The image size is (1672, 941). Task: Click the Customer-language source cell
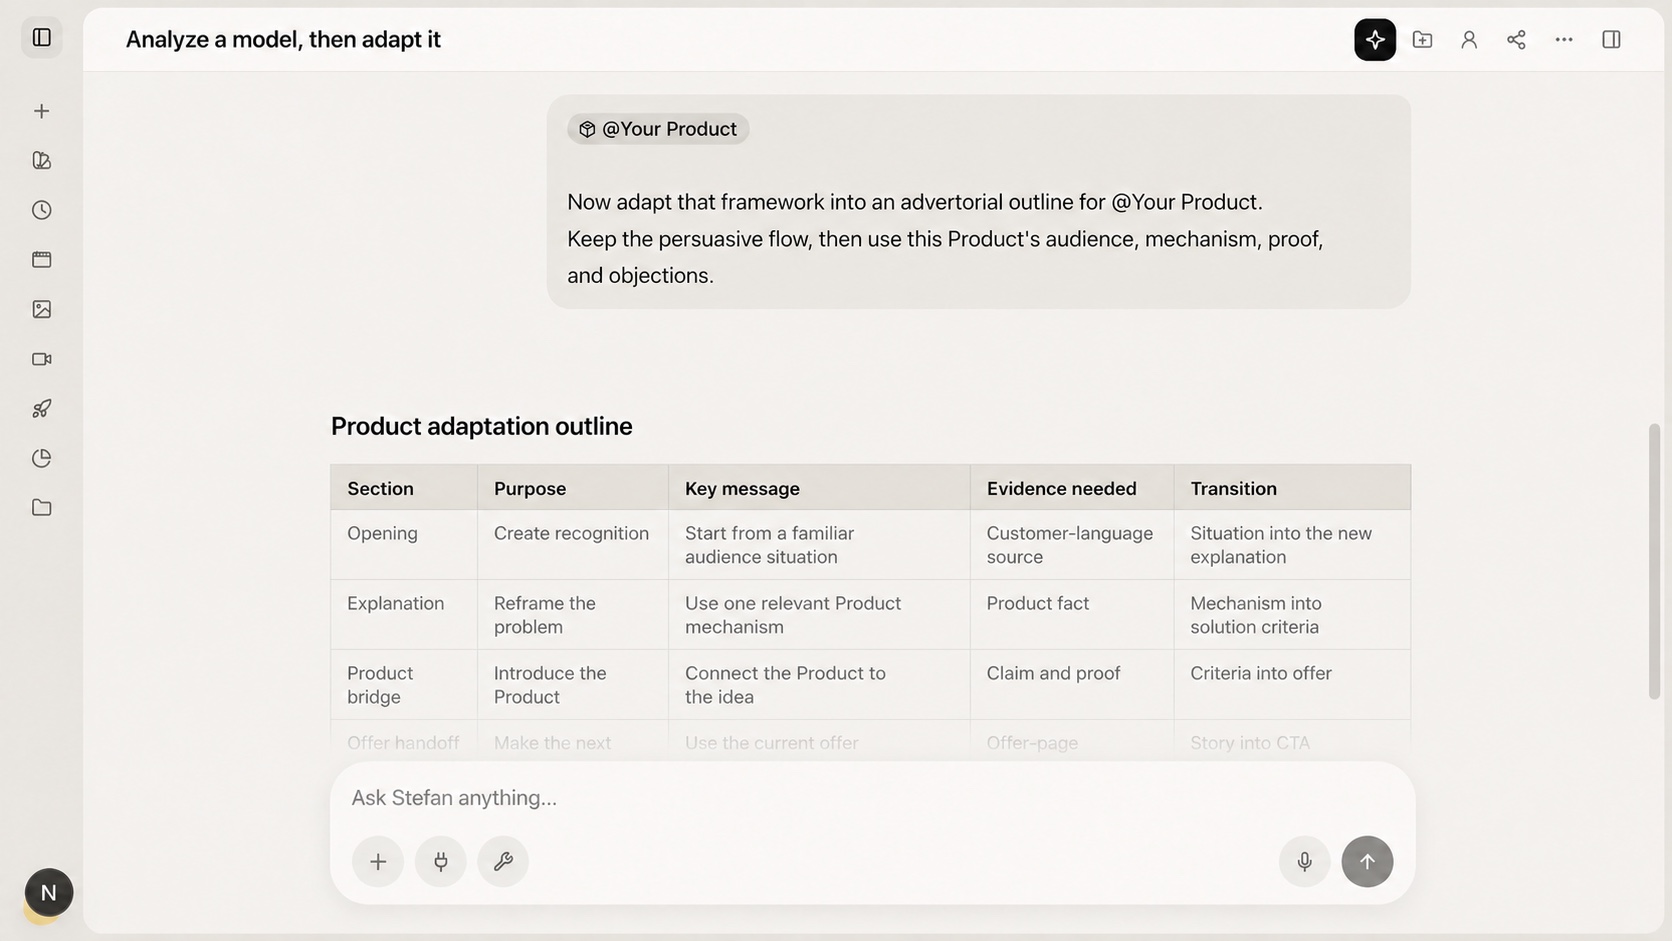[1072, 545]
